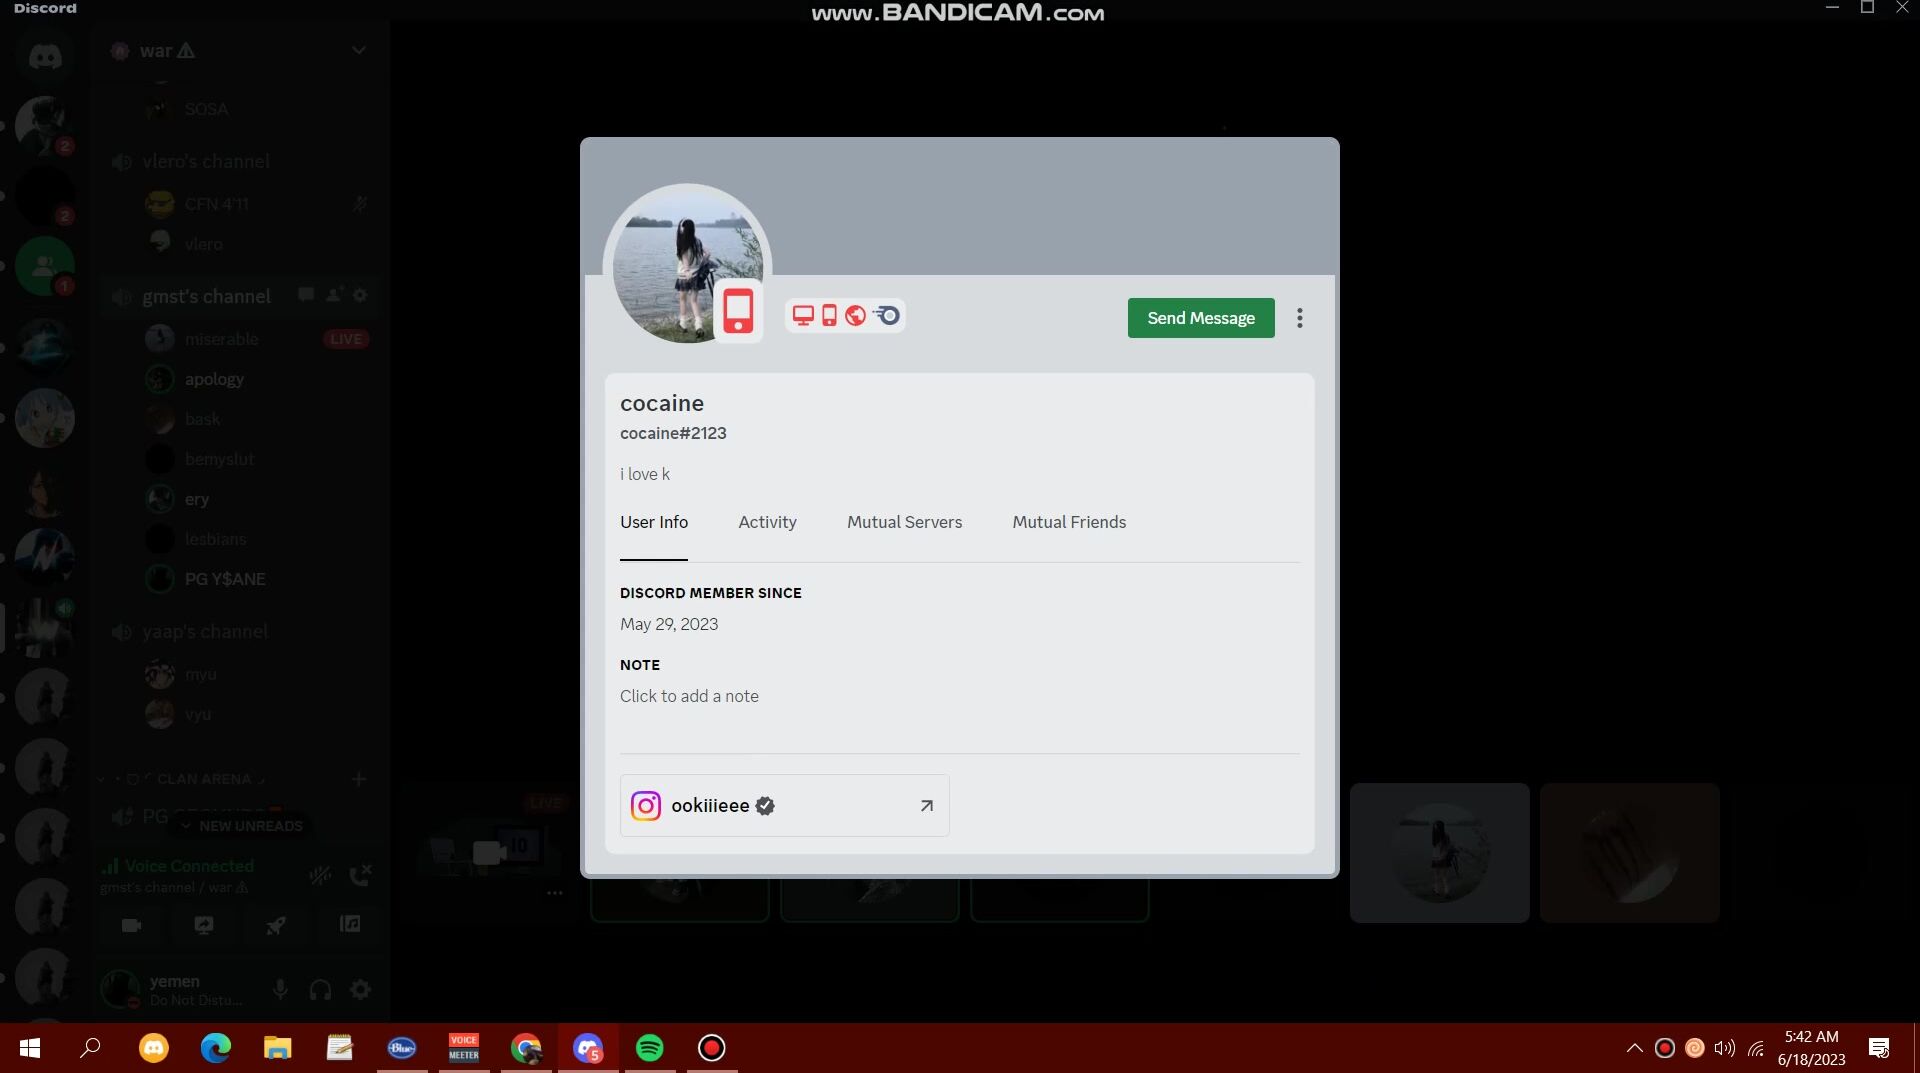Show hidden system tray icons
The width and height of the screenshot is (1920, 1073).
coord(1634,1048)
